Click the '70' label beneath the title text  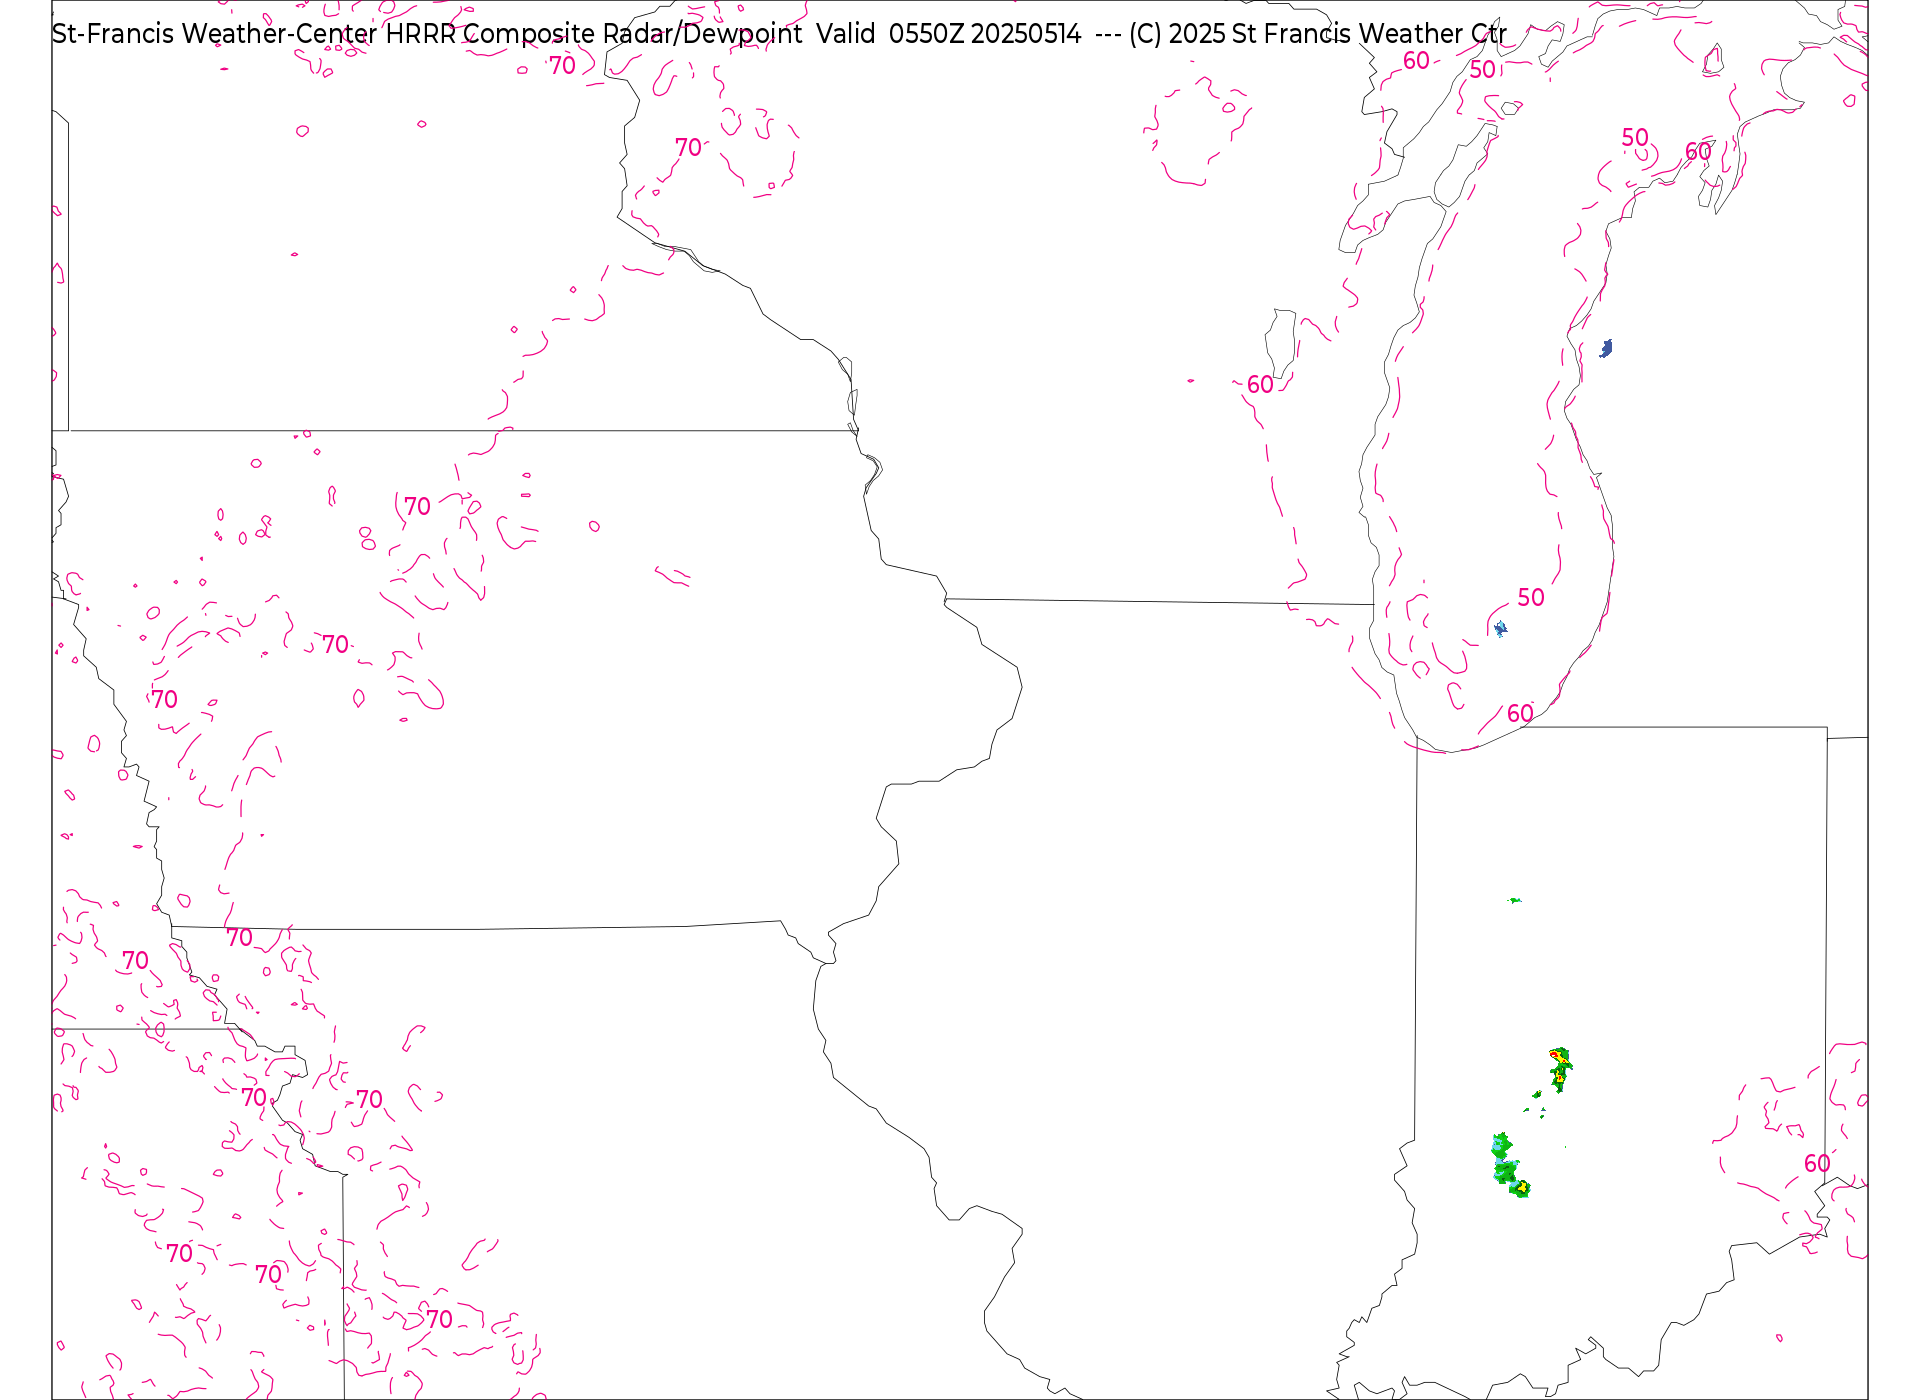click(x=562, y=65)
